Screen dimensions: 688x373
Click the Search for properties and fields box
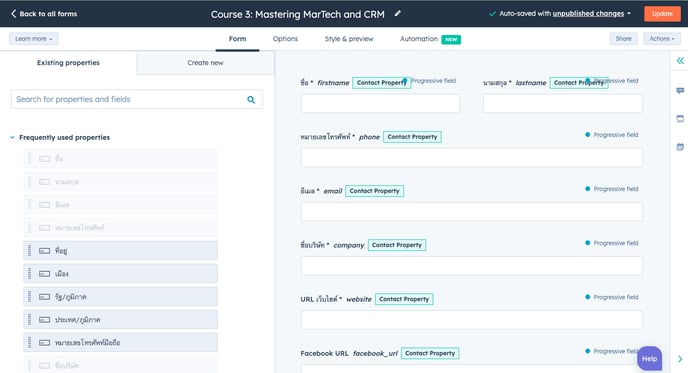click(136, 100)
